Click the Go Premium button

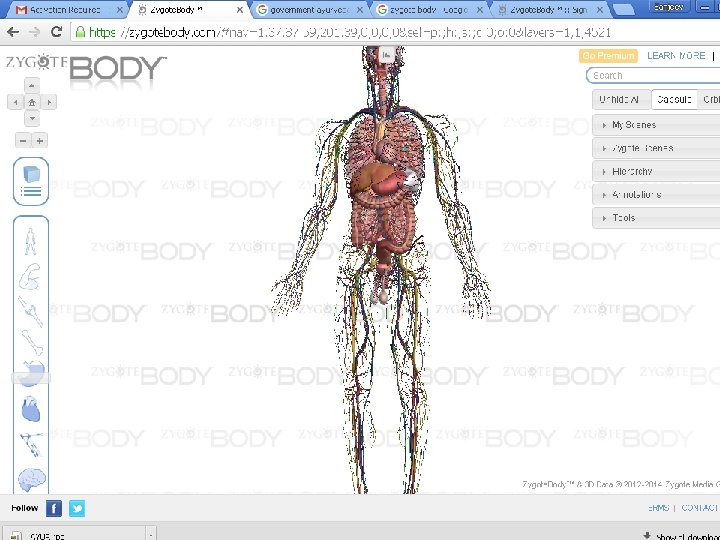pyautogui.click(x=608, y=56)
